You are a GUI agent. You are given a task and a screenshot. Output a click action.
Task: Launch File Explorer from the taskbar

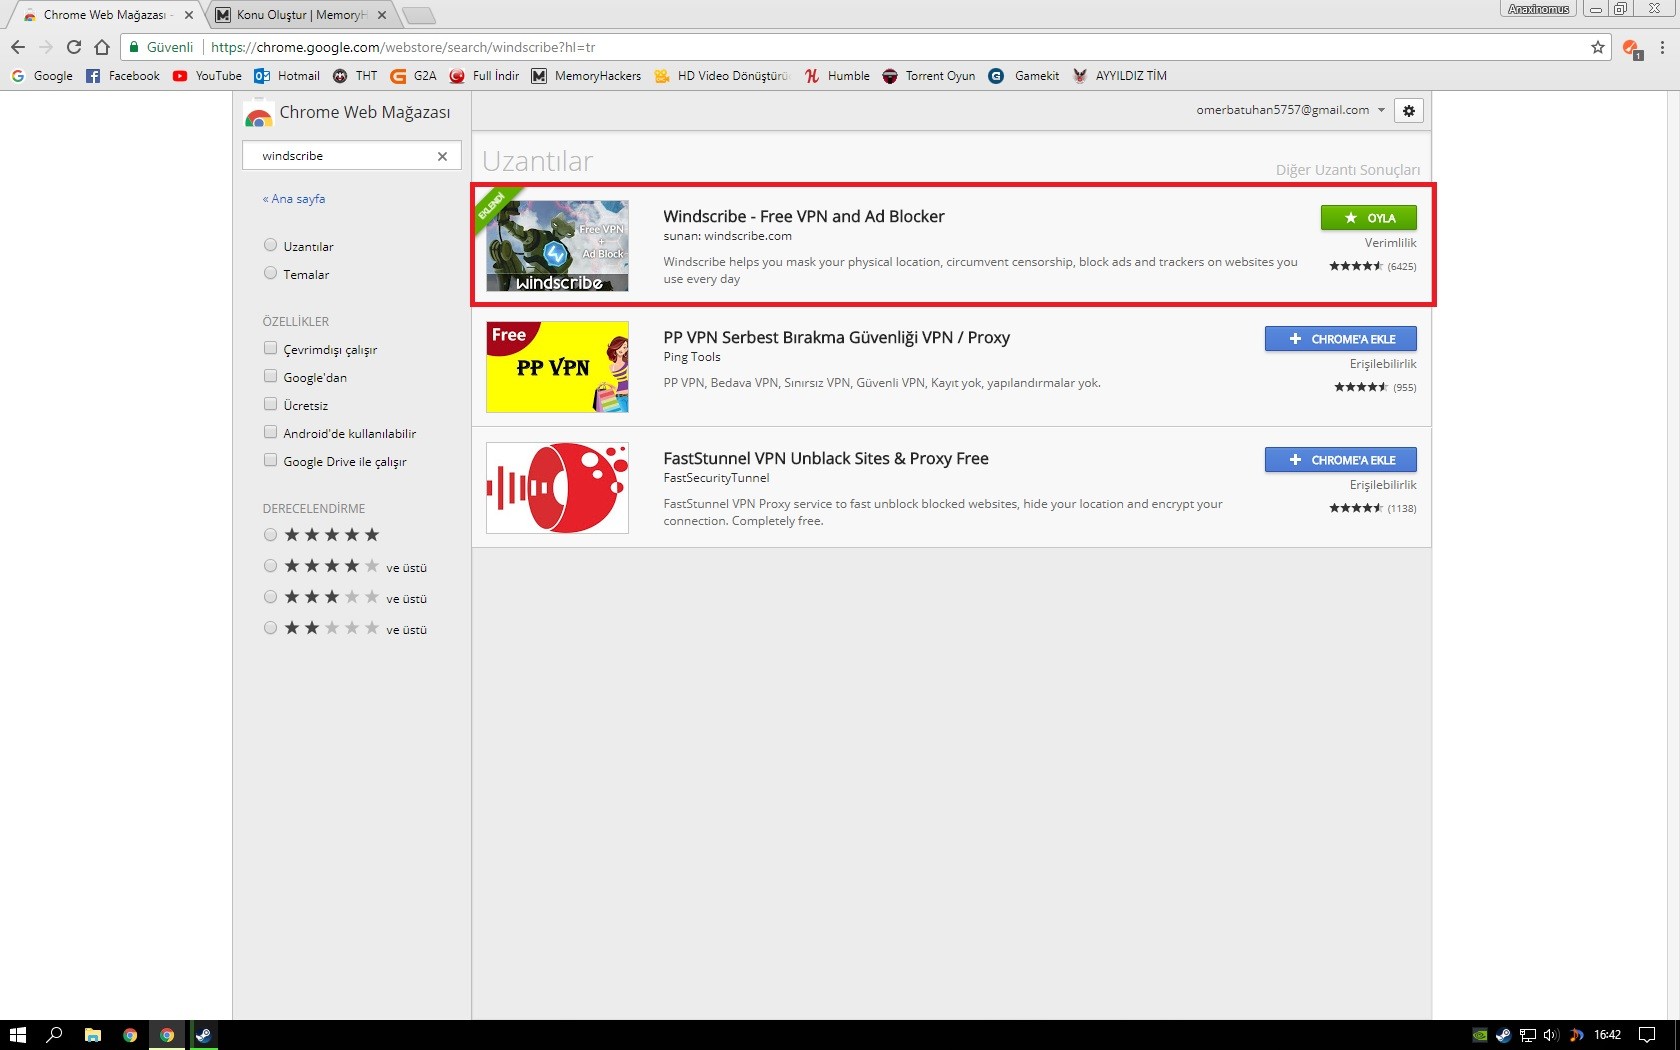tap(93, 1035)
